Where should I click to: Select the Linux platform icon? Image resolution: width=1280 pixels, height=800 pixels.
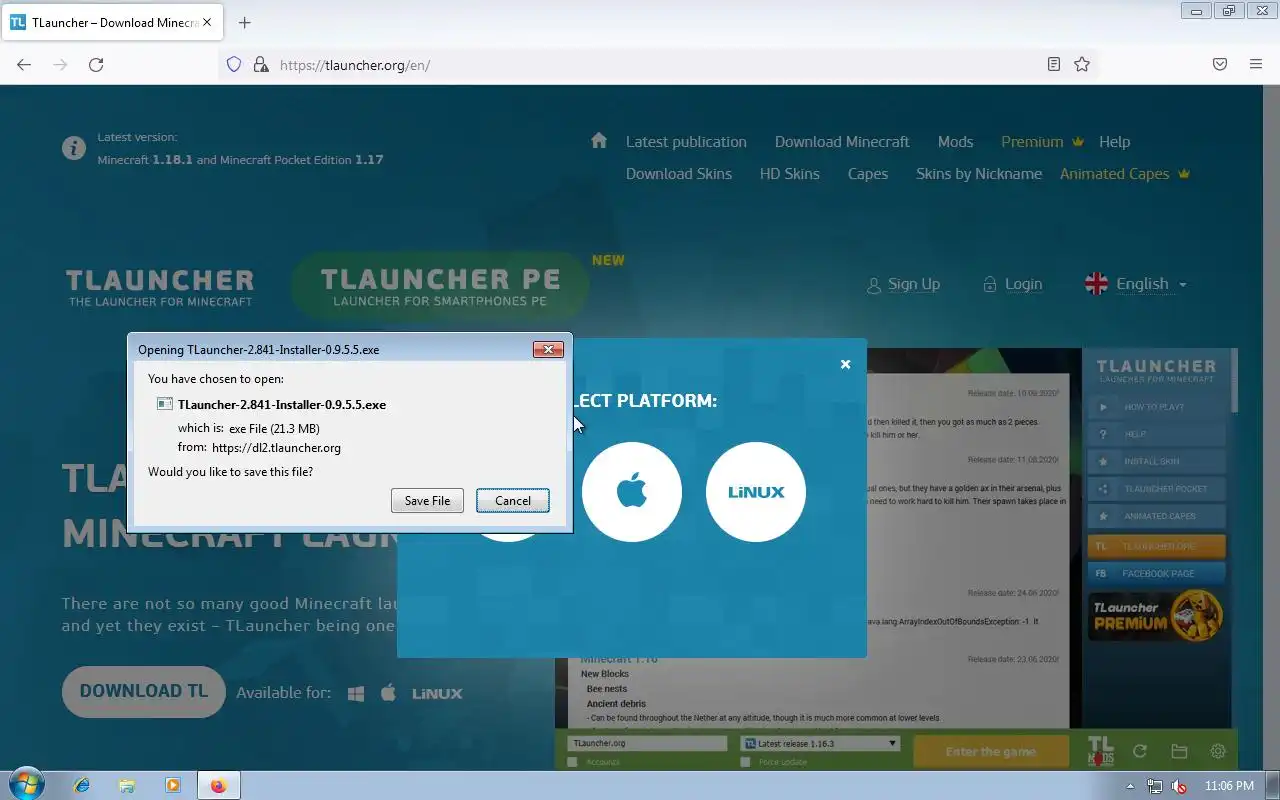tap(756, 492)
